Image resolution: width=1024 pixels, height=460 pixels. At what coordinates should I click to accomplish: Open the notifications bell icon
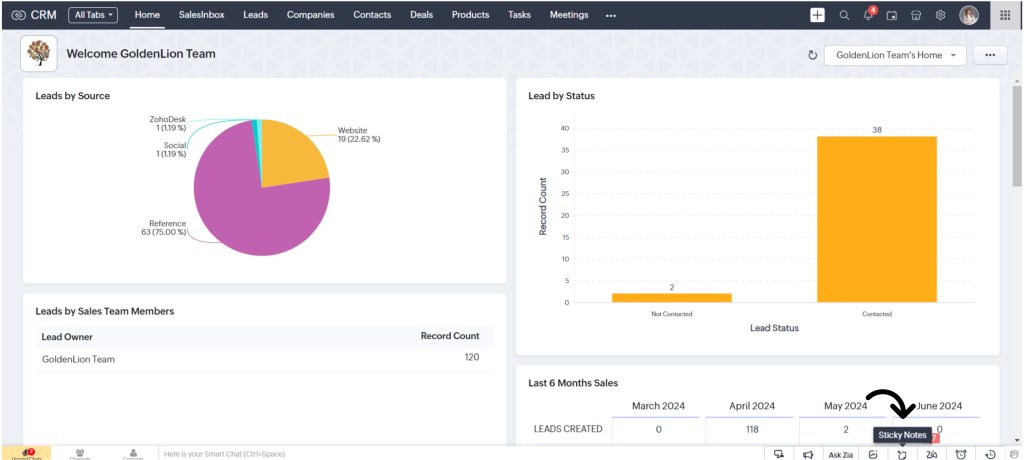[868, 15]
